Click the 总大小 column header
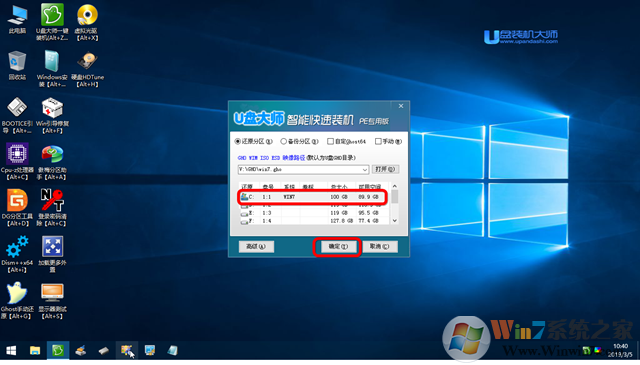The height and width of the screenshot is (365, 640). [339, 187]
